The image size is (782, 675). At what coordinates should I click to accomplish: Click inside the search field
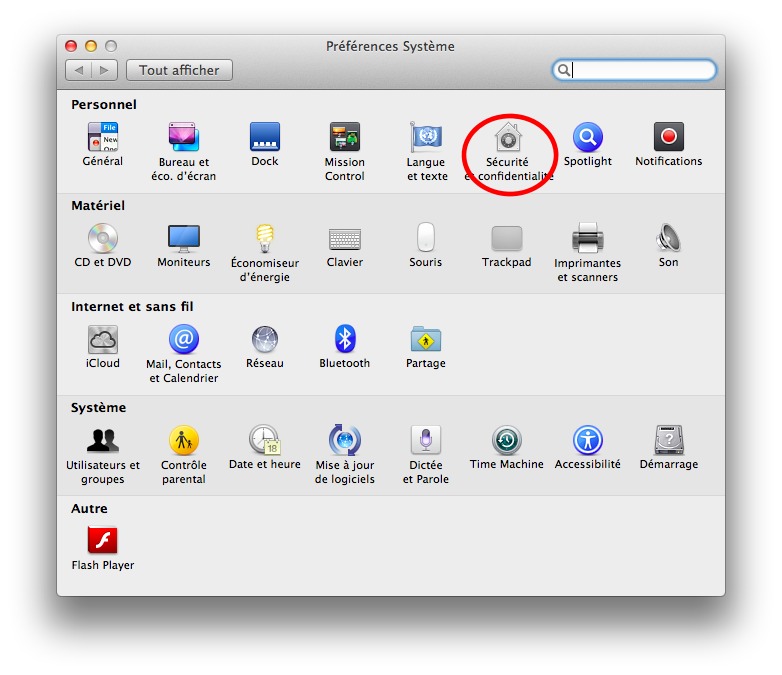pos(642,70)
